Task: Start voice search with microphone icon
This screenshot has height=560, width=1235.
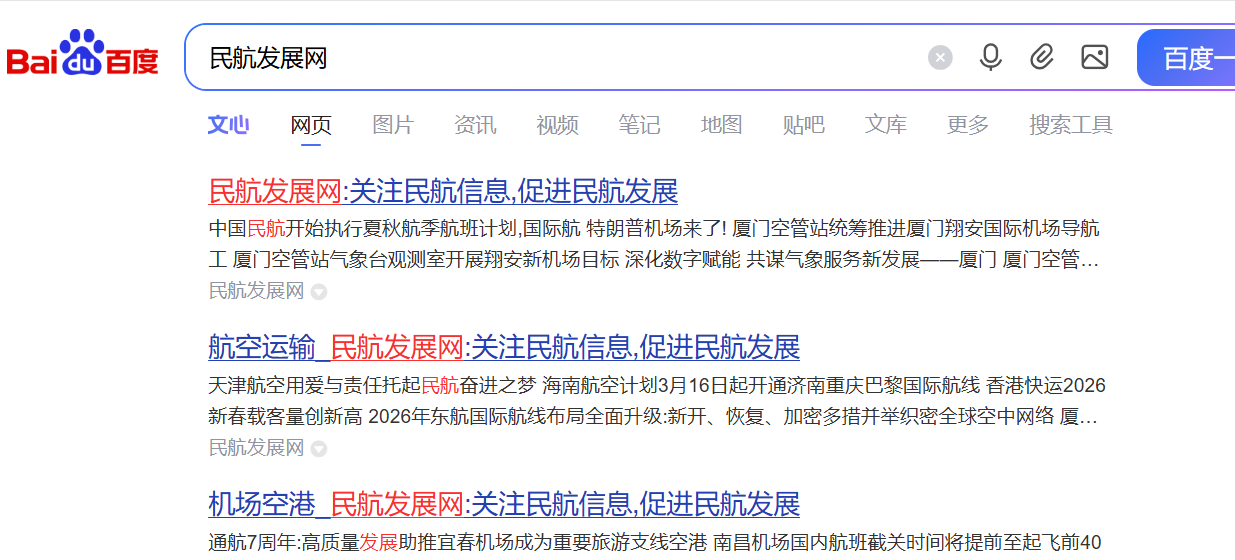Action: click(x=990, y=57)
